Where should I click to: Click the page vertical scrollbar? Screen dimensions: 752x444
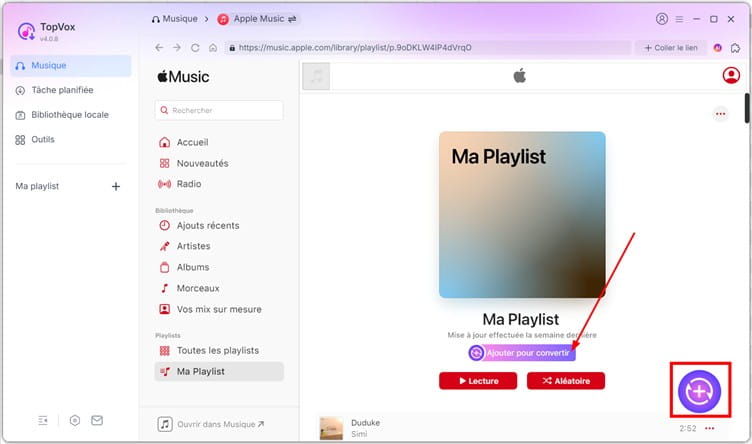[747, 108]
